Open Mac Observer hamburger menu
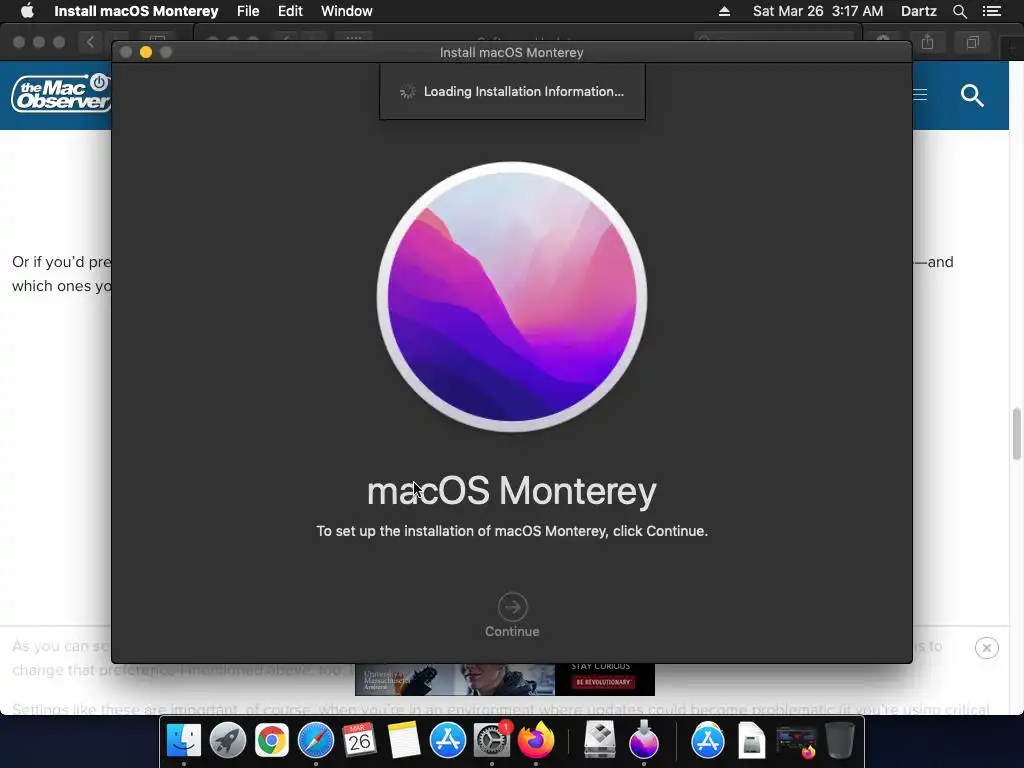This screenshot has height=768, width=1024. pos(920,95)
